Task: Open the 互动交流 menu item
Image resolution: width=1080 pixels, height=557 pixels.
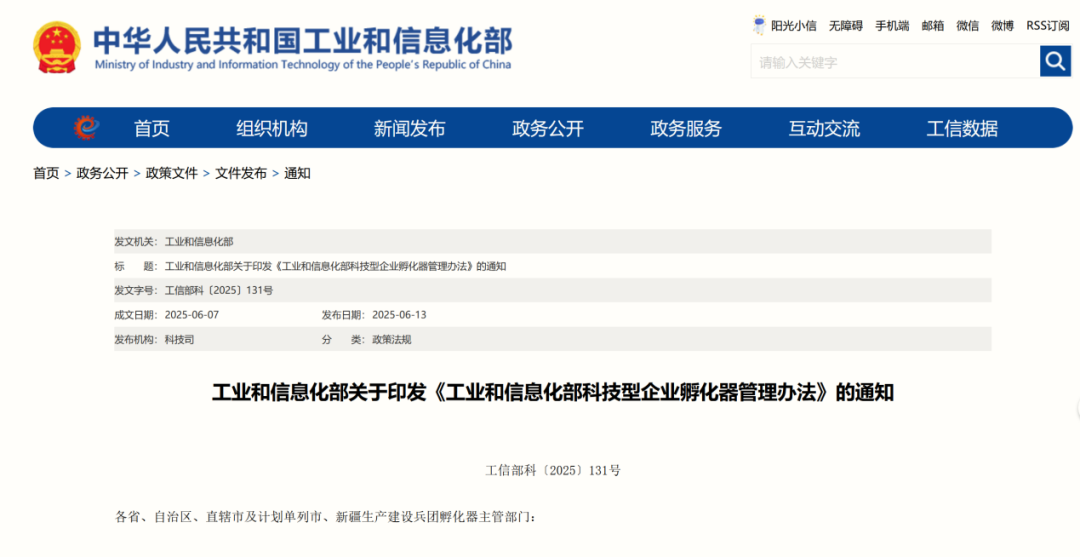Action: 824,128
